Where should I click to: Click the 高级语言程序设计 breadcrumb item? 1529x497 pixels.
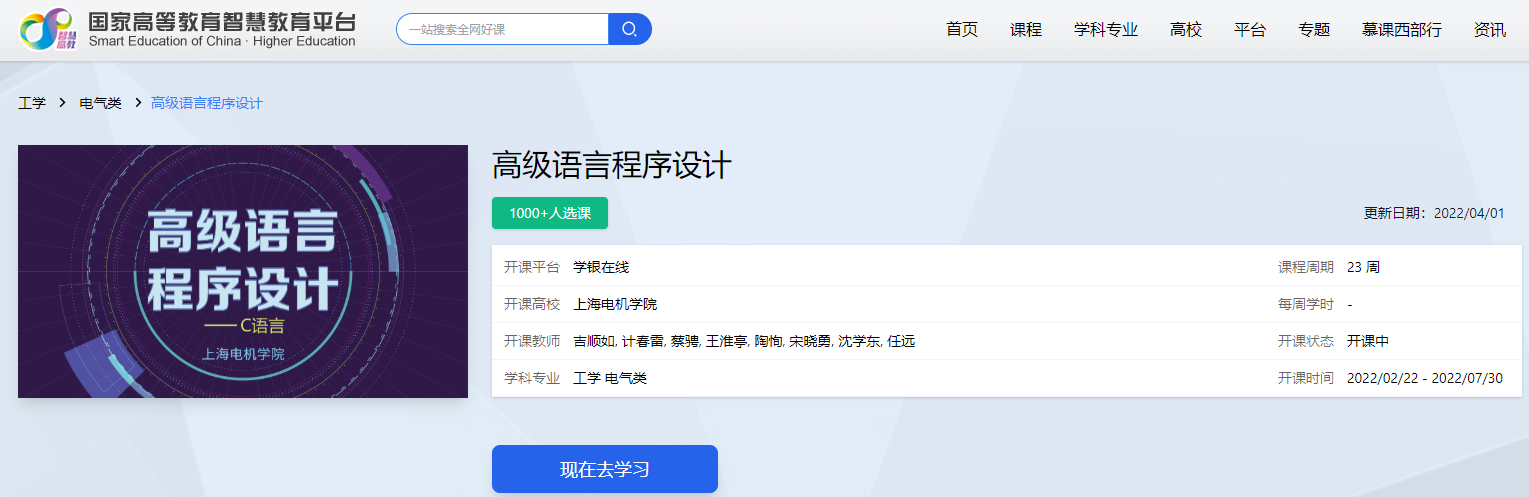[x=206, y=103]
